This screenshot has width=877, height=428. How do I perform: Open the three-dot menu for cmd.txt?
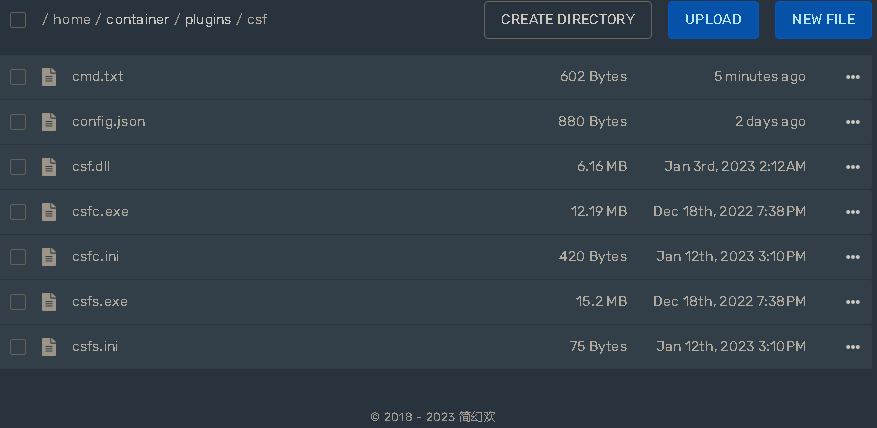coord(852,77)
